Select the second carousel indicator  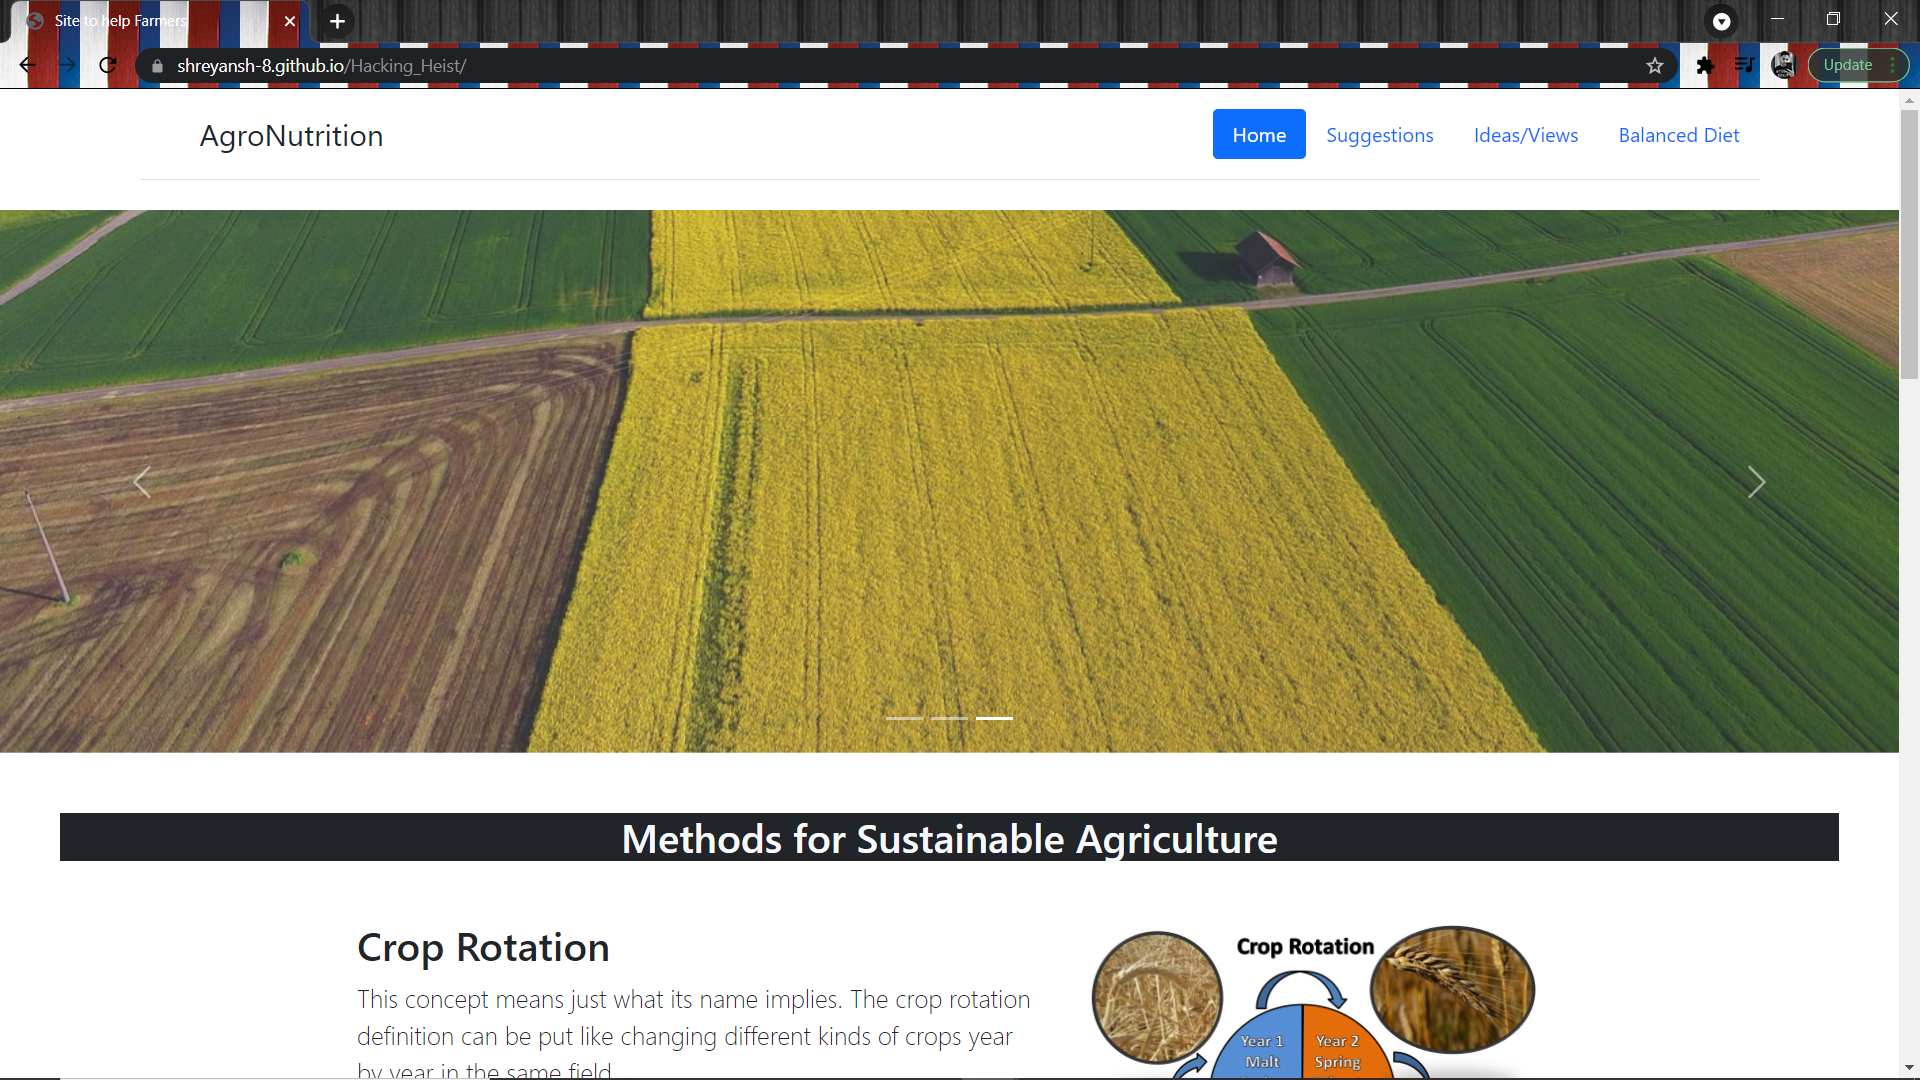click(949, 718)
